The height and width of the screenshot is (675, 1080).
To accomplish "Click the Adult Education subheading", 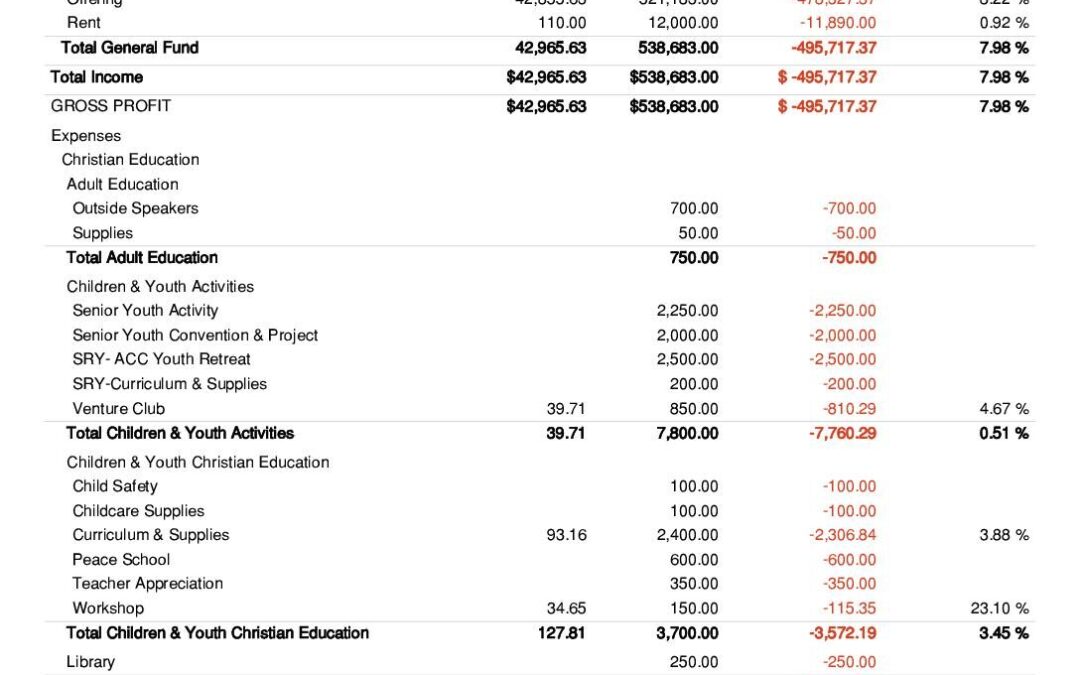I will 122,184.
